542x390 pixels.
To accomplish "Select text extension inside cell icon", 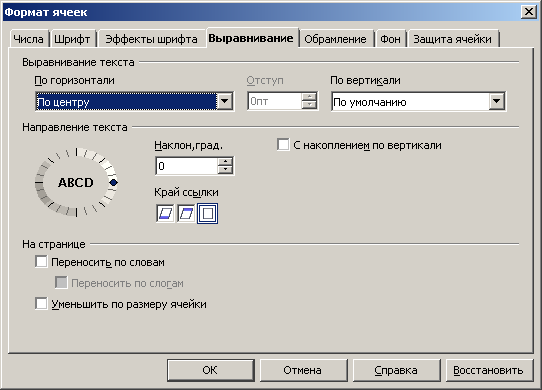I will 207,214.
